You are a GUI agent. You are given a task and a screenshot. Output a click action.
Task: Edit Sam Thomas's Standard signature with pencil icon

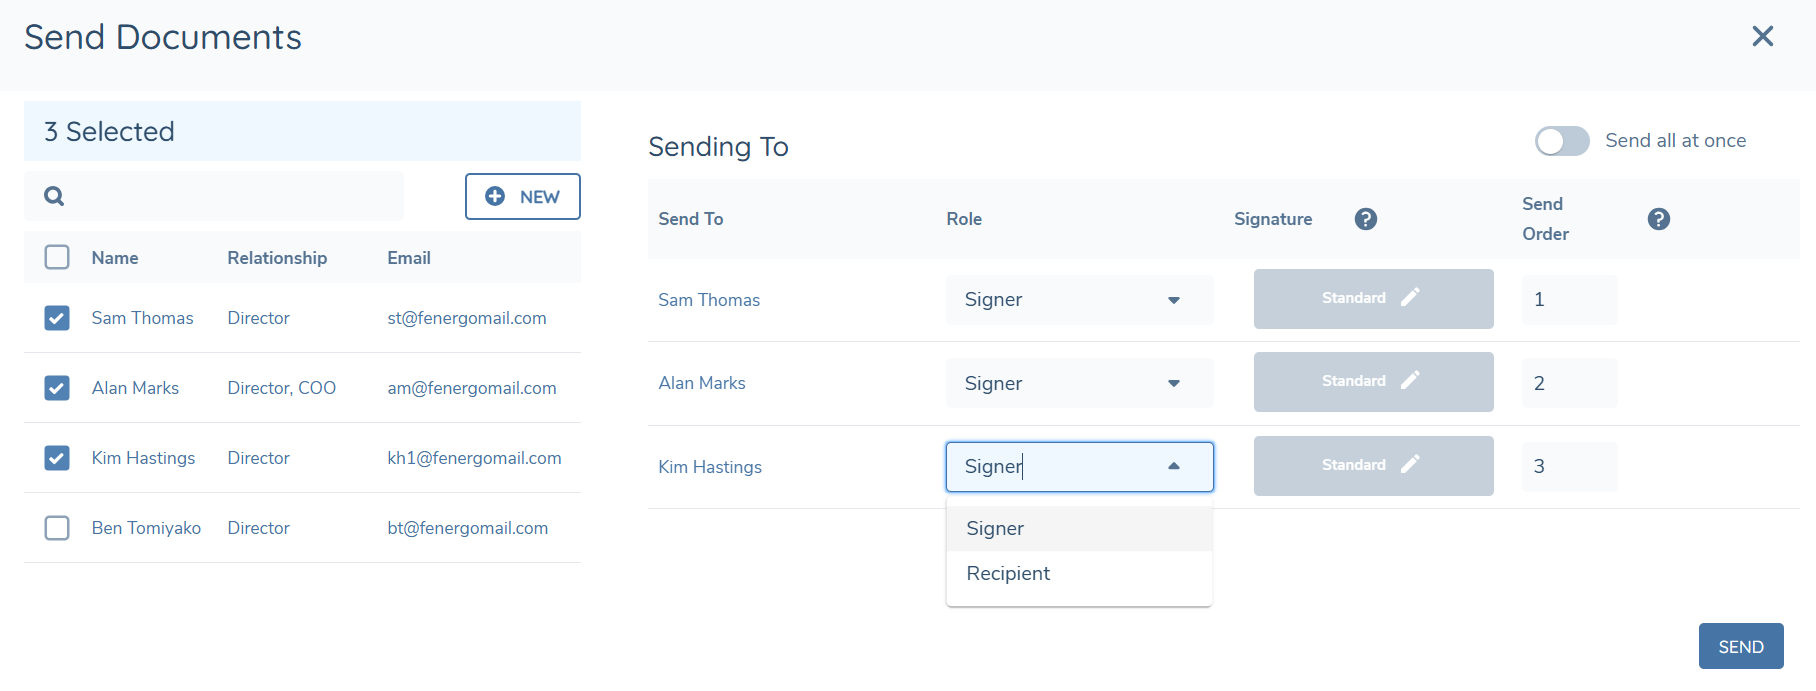point(1411,295)
